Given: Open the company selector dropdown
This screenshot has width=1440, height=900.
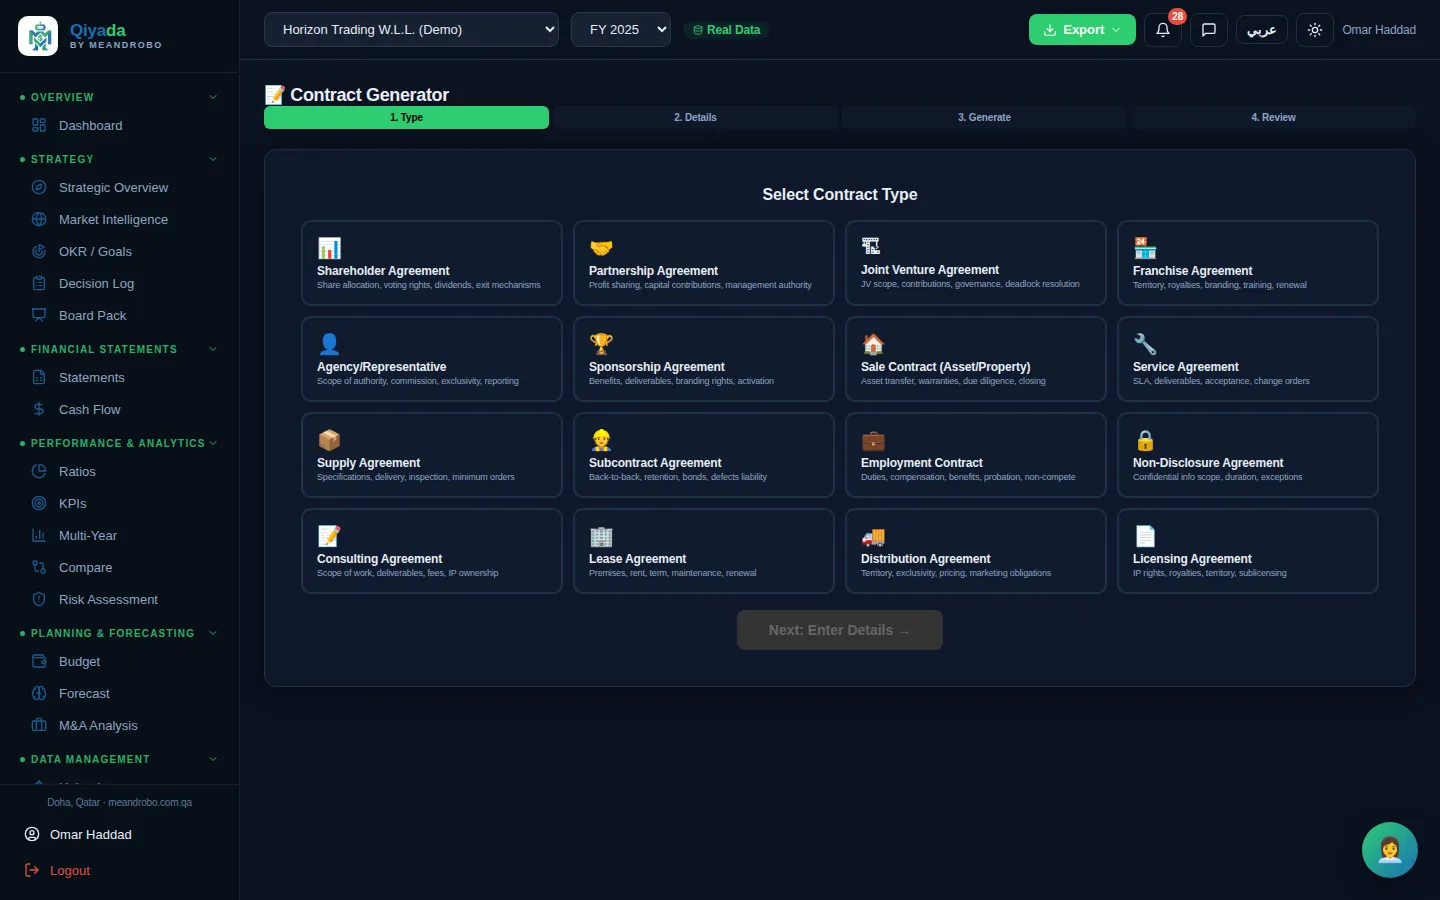Looking at the screenshot, I should pos(411,30).
